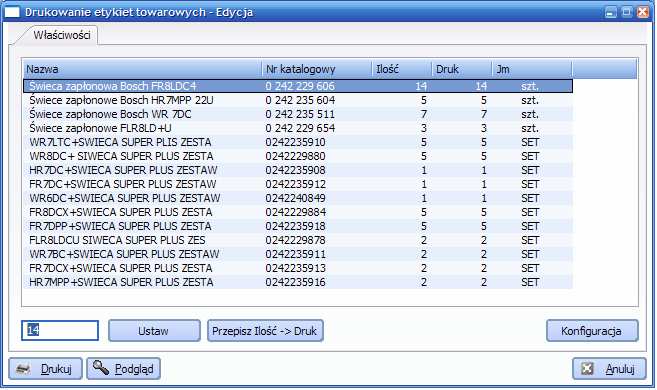657x390 pixels.
Task: Maximize the Drukowanie etykiet window
Action: pos(626,12)
